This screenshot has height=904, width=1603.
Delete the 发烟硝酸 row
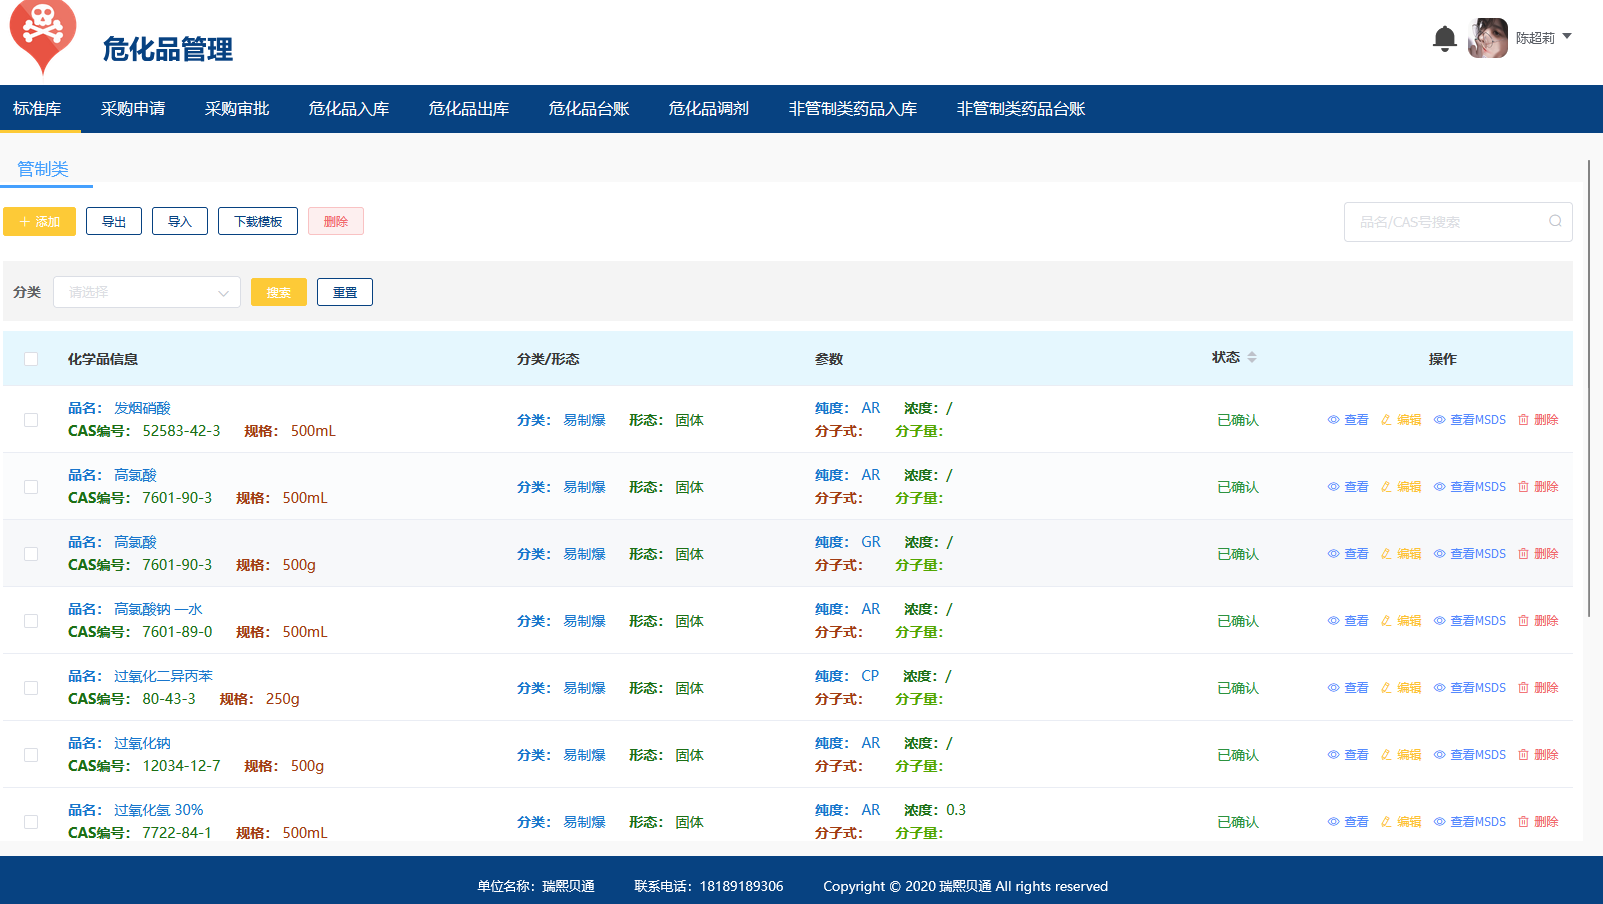[1538, 420]
